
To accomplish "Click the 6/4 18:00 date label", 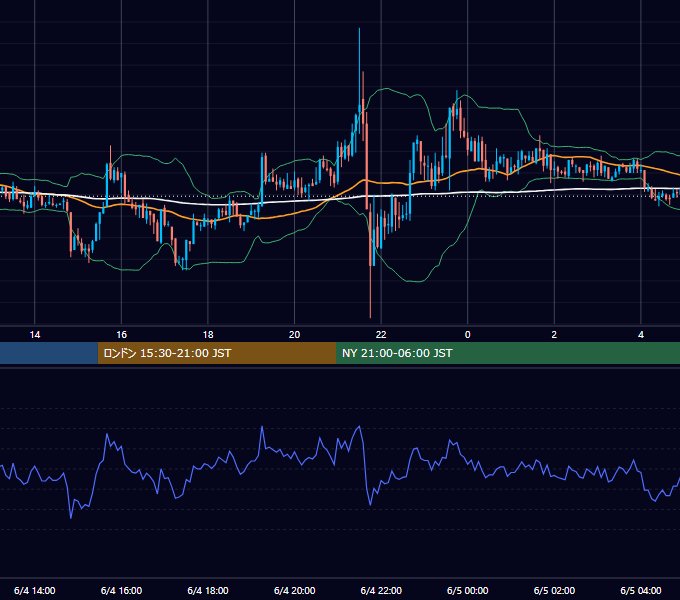I will click(208, 590).
